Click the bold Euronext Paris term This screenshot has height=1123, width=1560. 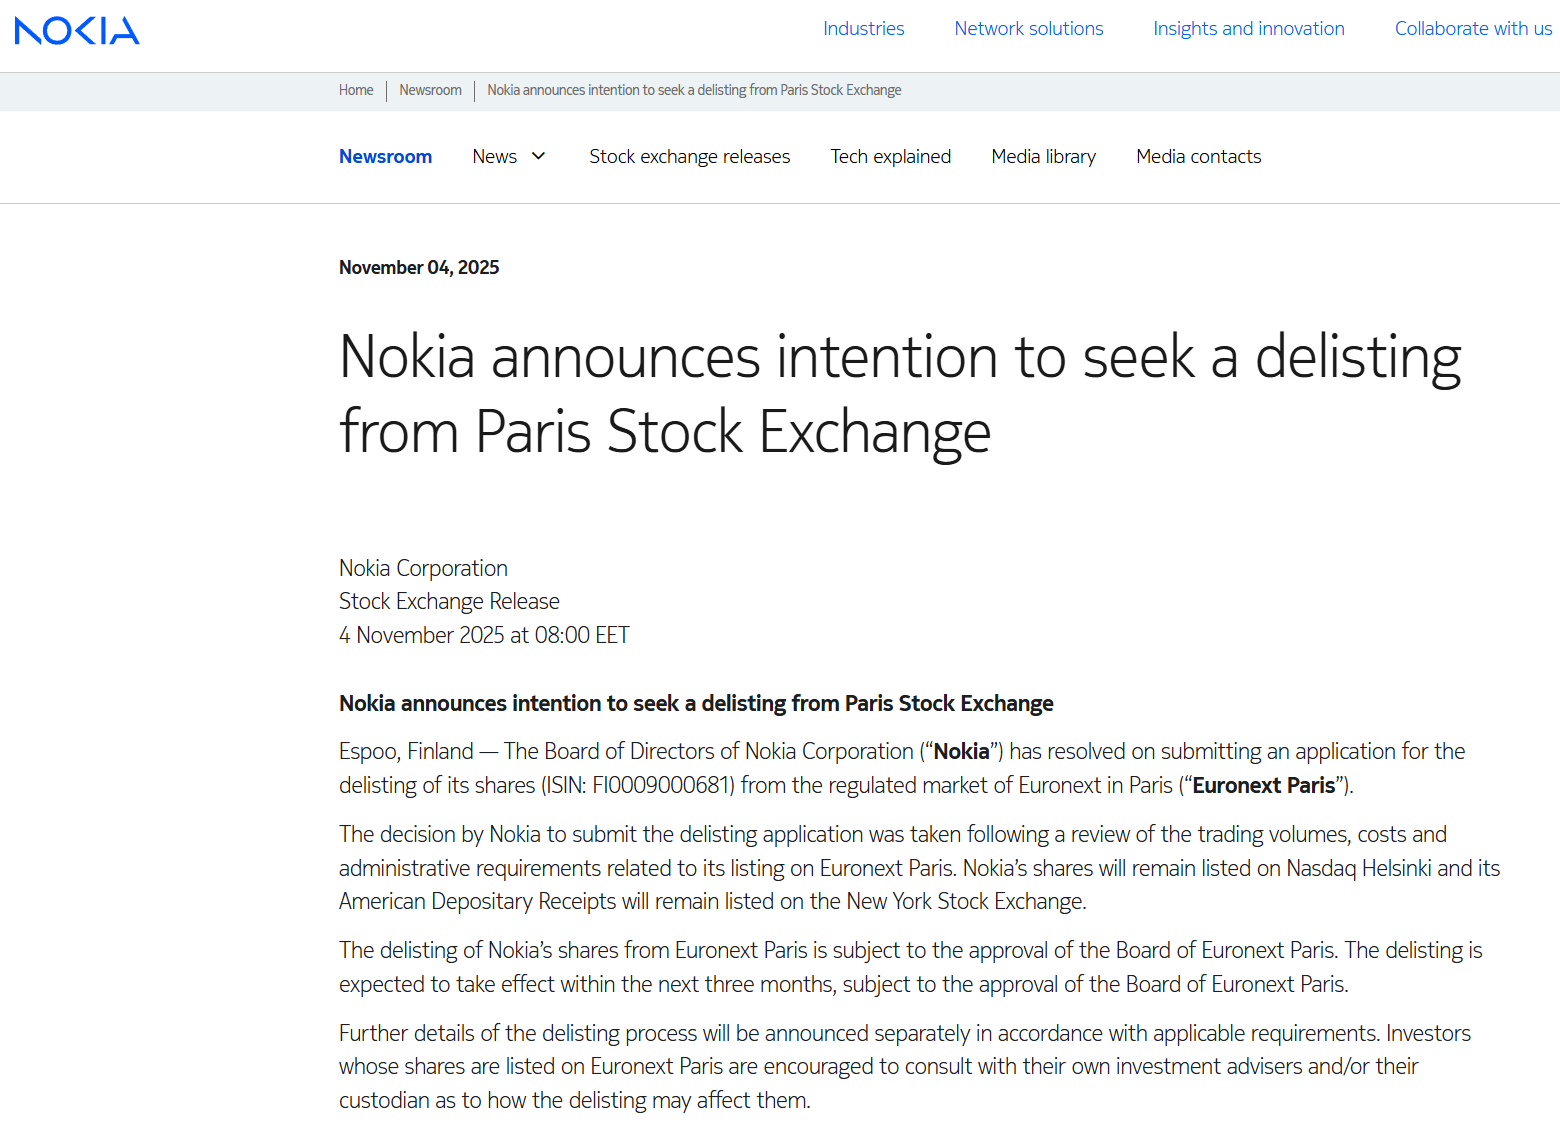[x=1263, y=786]
